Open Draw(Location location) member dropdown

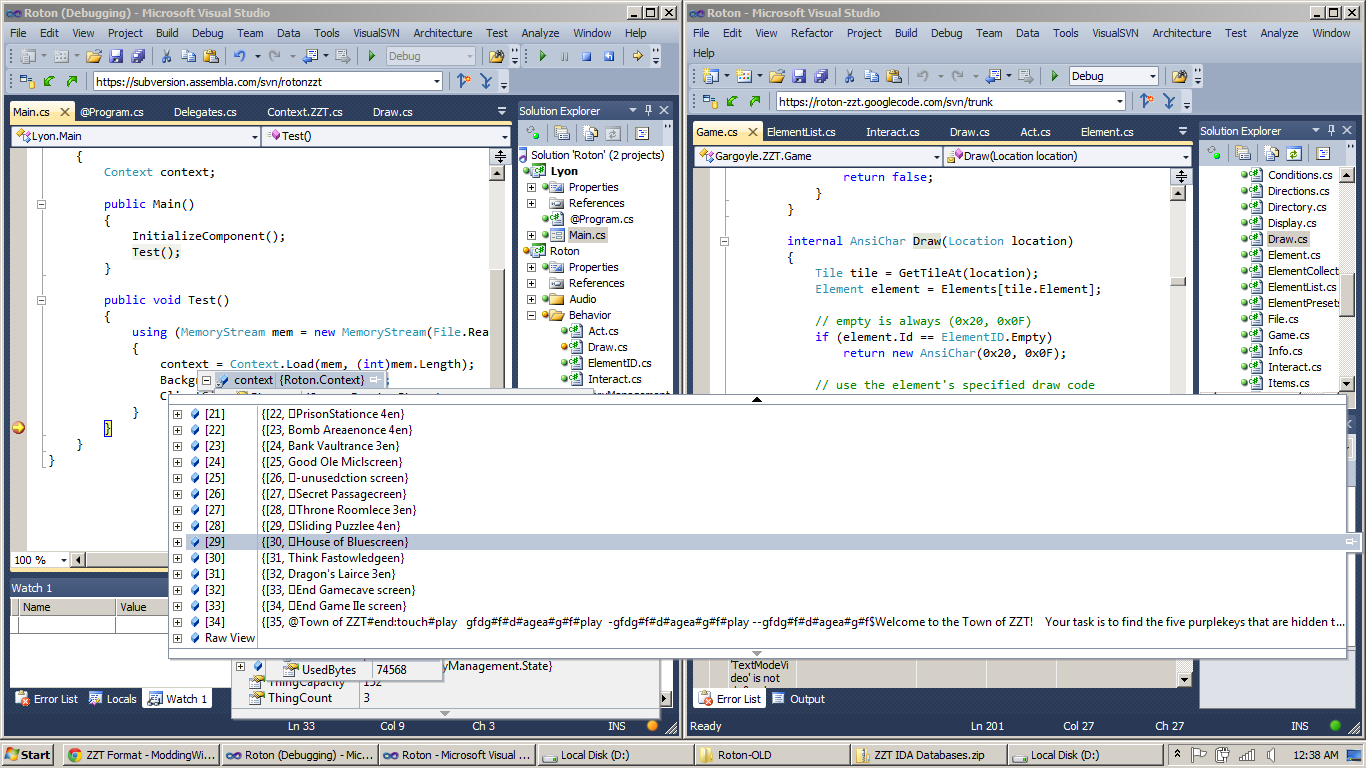click(x=1185, y=156)
